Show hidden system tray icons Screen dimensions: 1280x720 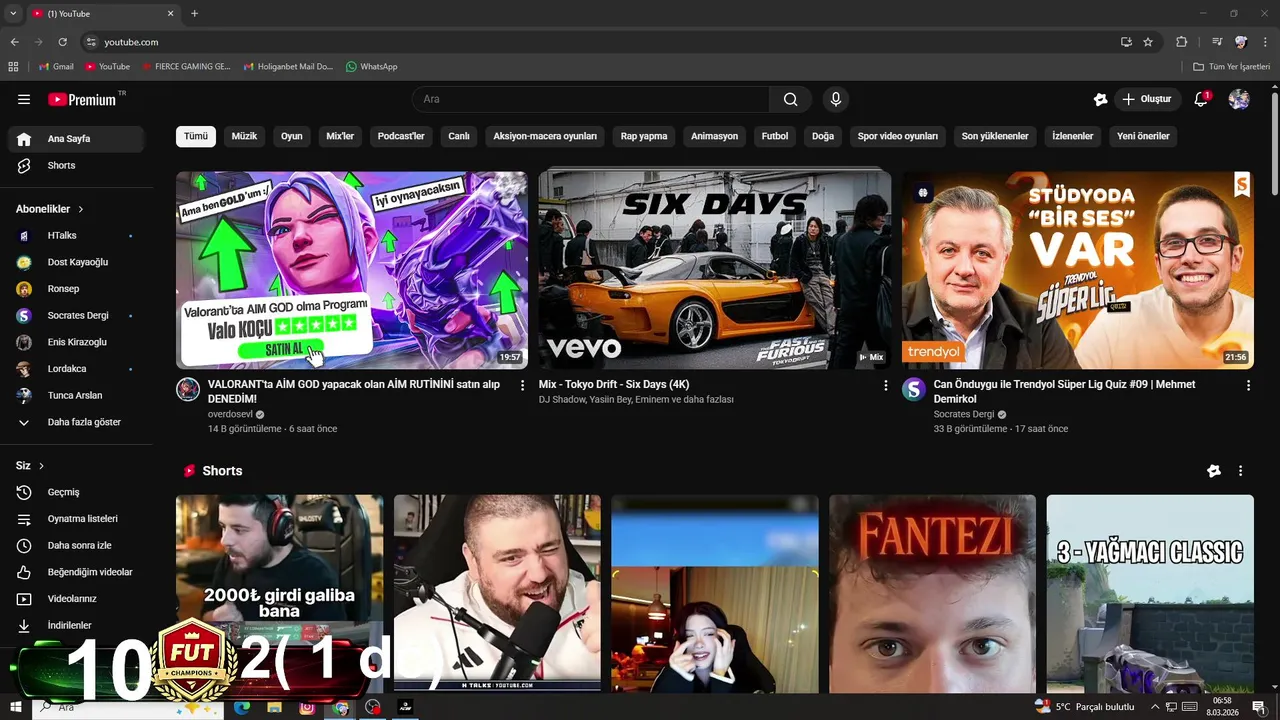click(x=1155, y=707)
